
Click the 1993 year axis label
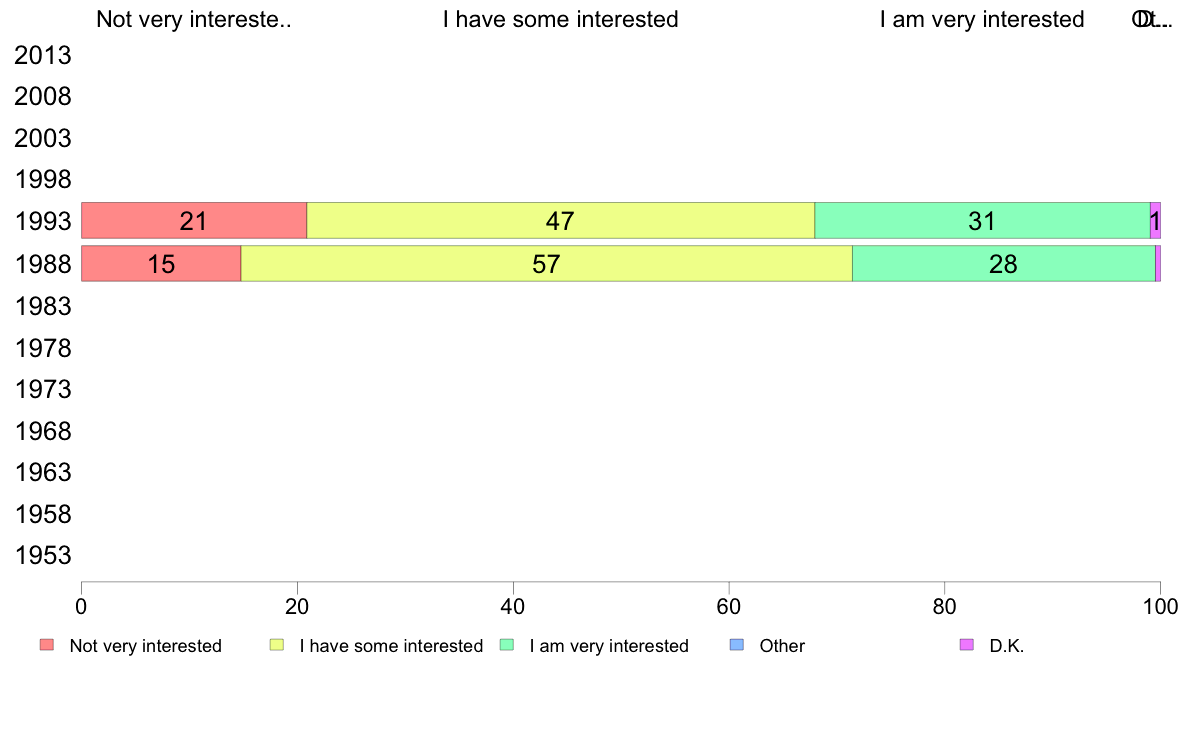42,222
